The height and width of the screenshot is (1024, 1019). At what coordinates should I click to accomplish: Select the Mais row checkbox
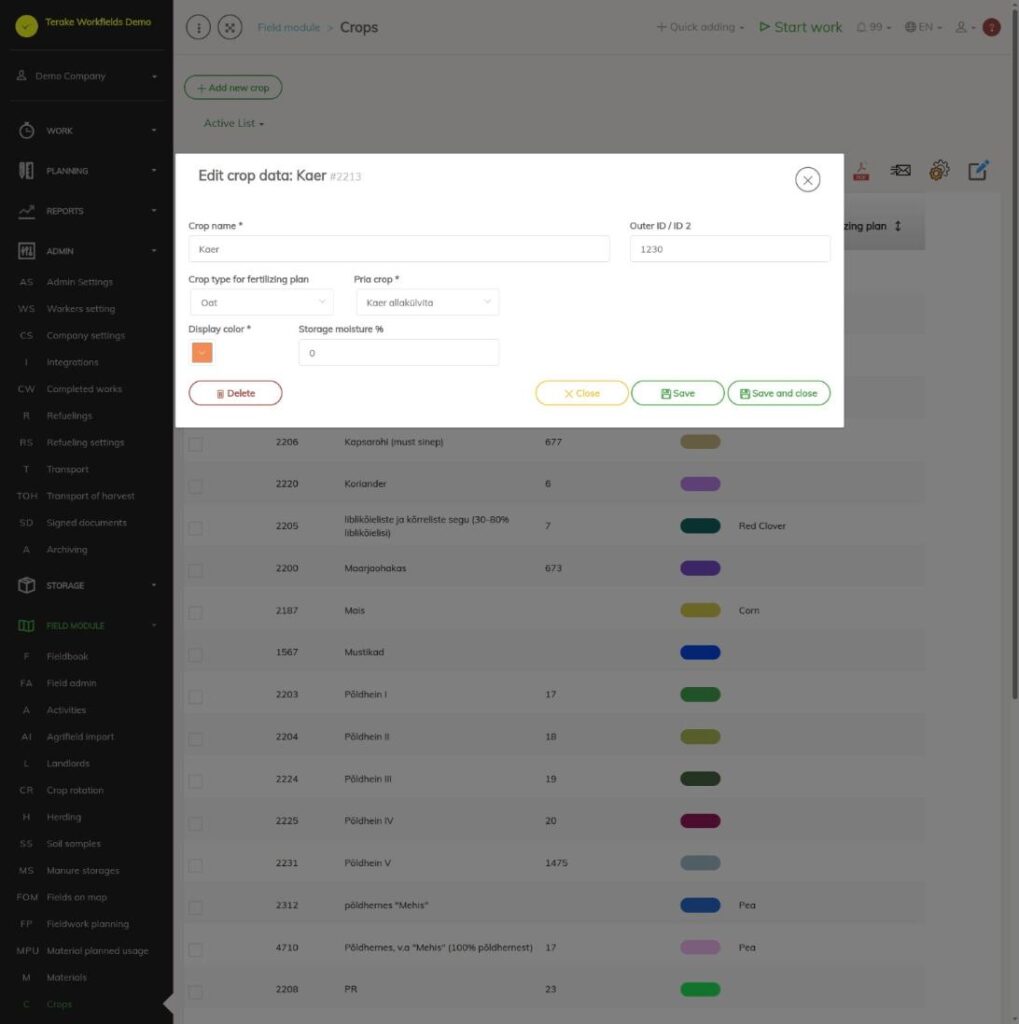[195, 613]
